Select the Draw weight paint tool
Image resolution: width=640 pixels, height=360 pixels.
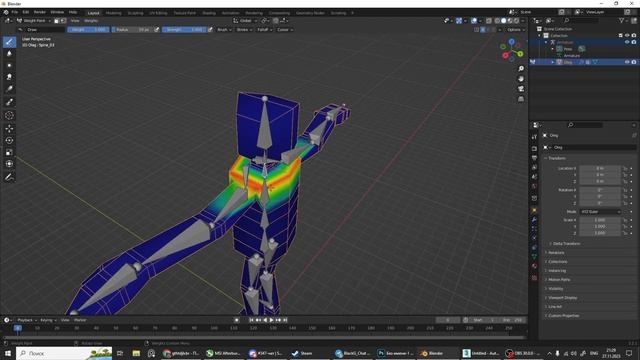pos(9,42)
